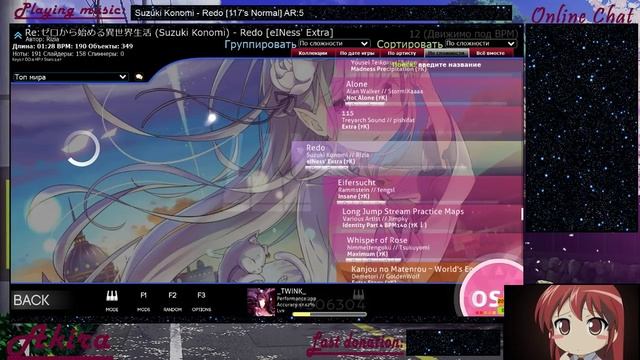Click the chat bubble icon beside Топ мира
Image resolution: width=640 pixels, height=360 pixels.
tap(139, 77)
